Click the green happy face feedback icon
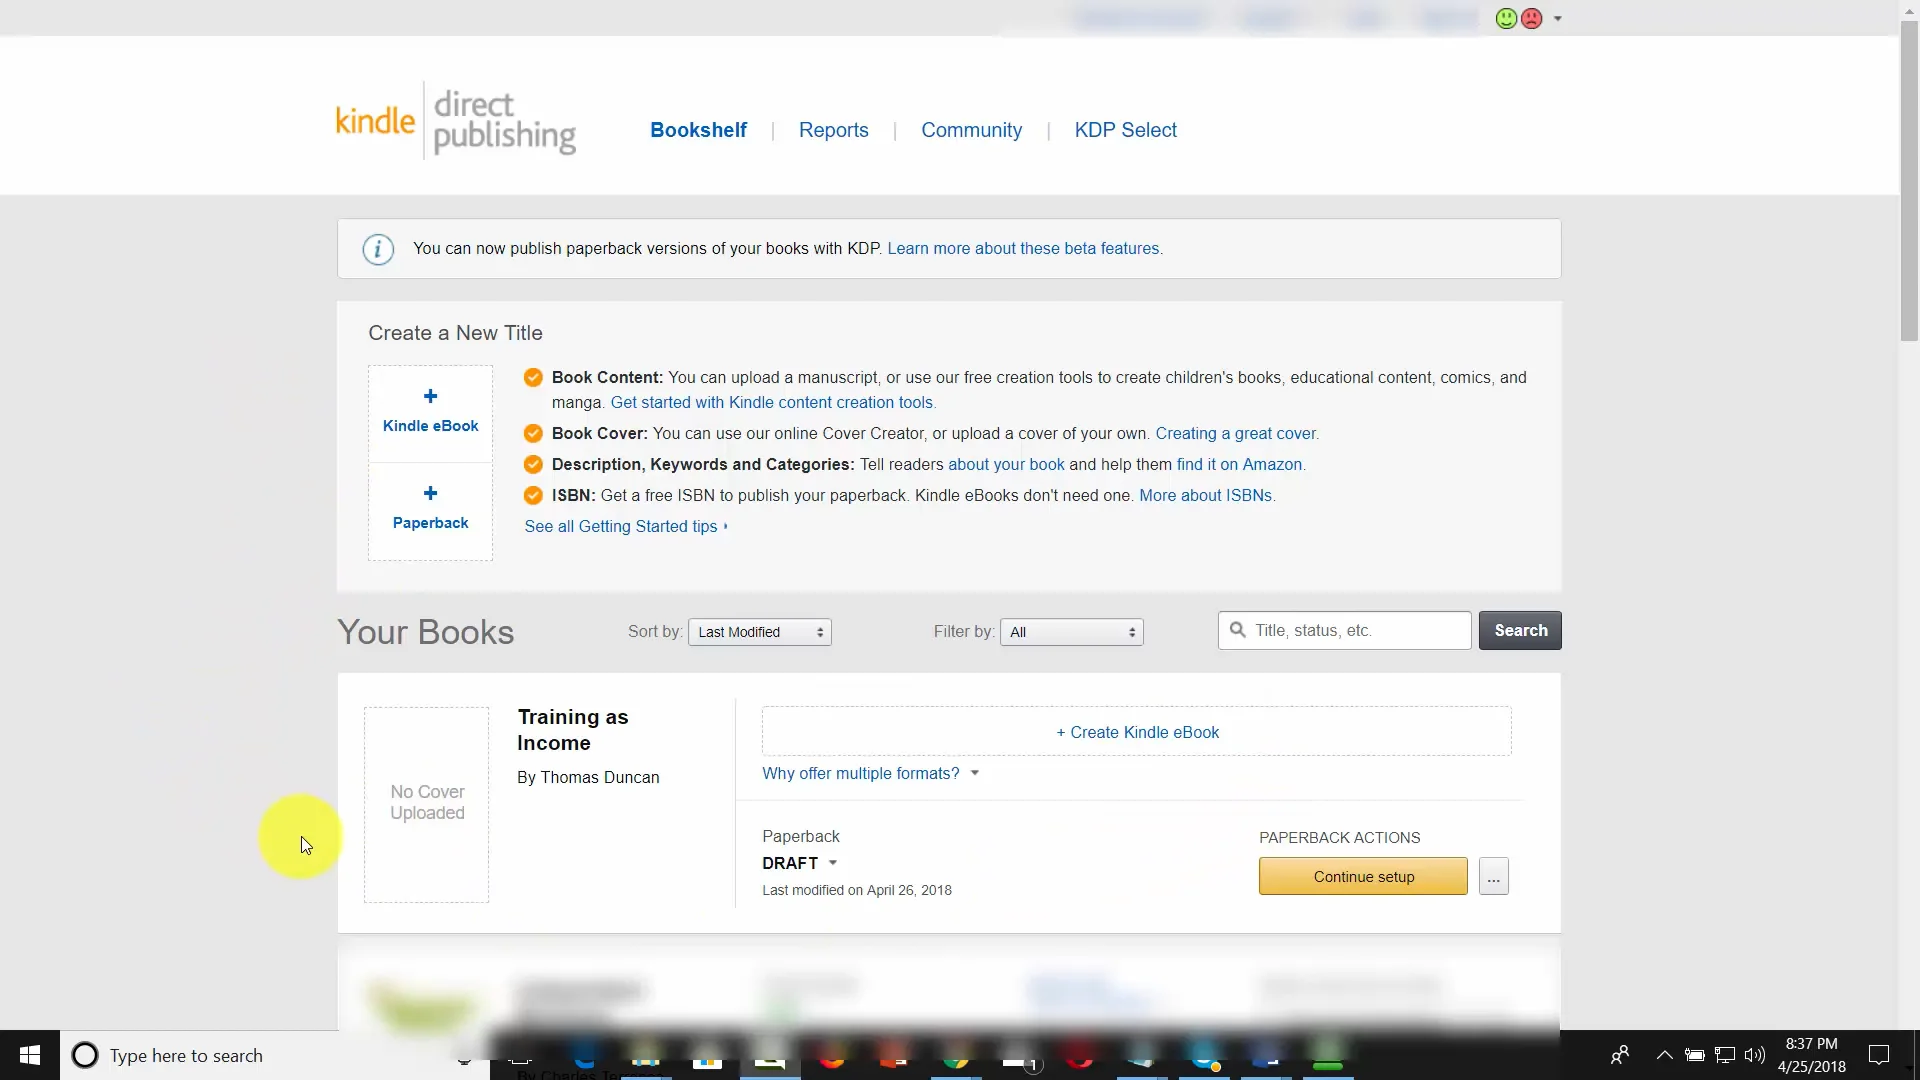This screenshot has width=1920, height=1080. click(1506, 18)
